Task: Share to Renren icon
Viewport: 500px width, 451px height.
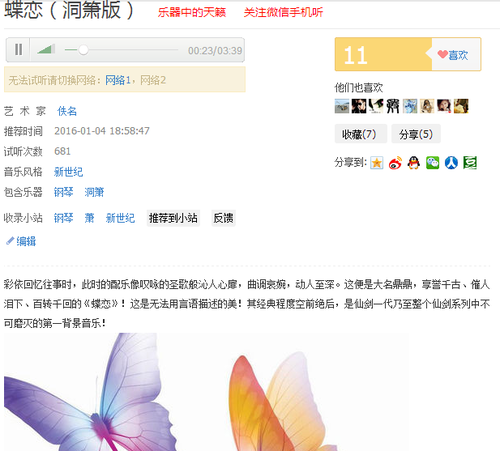Action: [451, 163]
